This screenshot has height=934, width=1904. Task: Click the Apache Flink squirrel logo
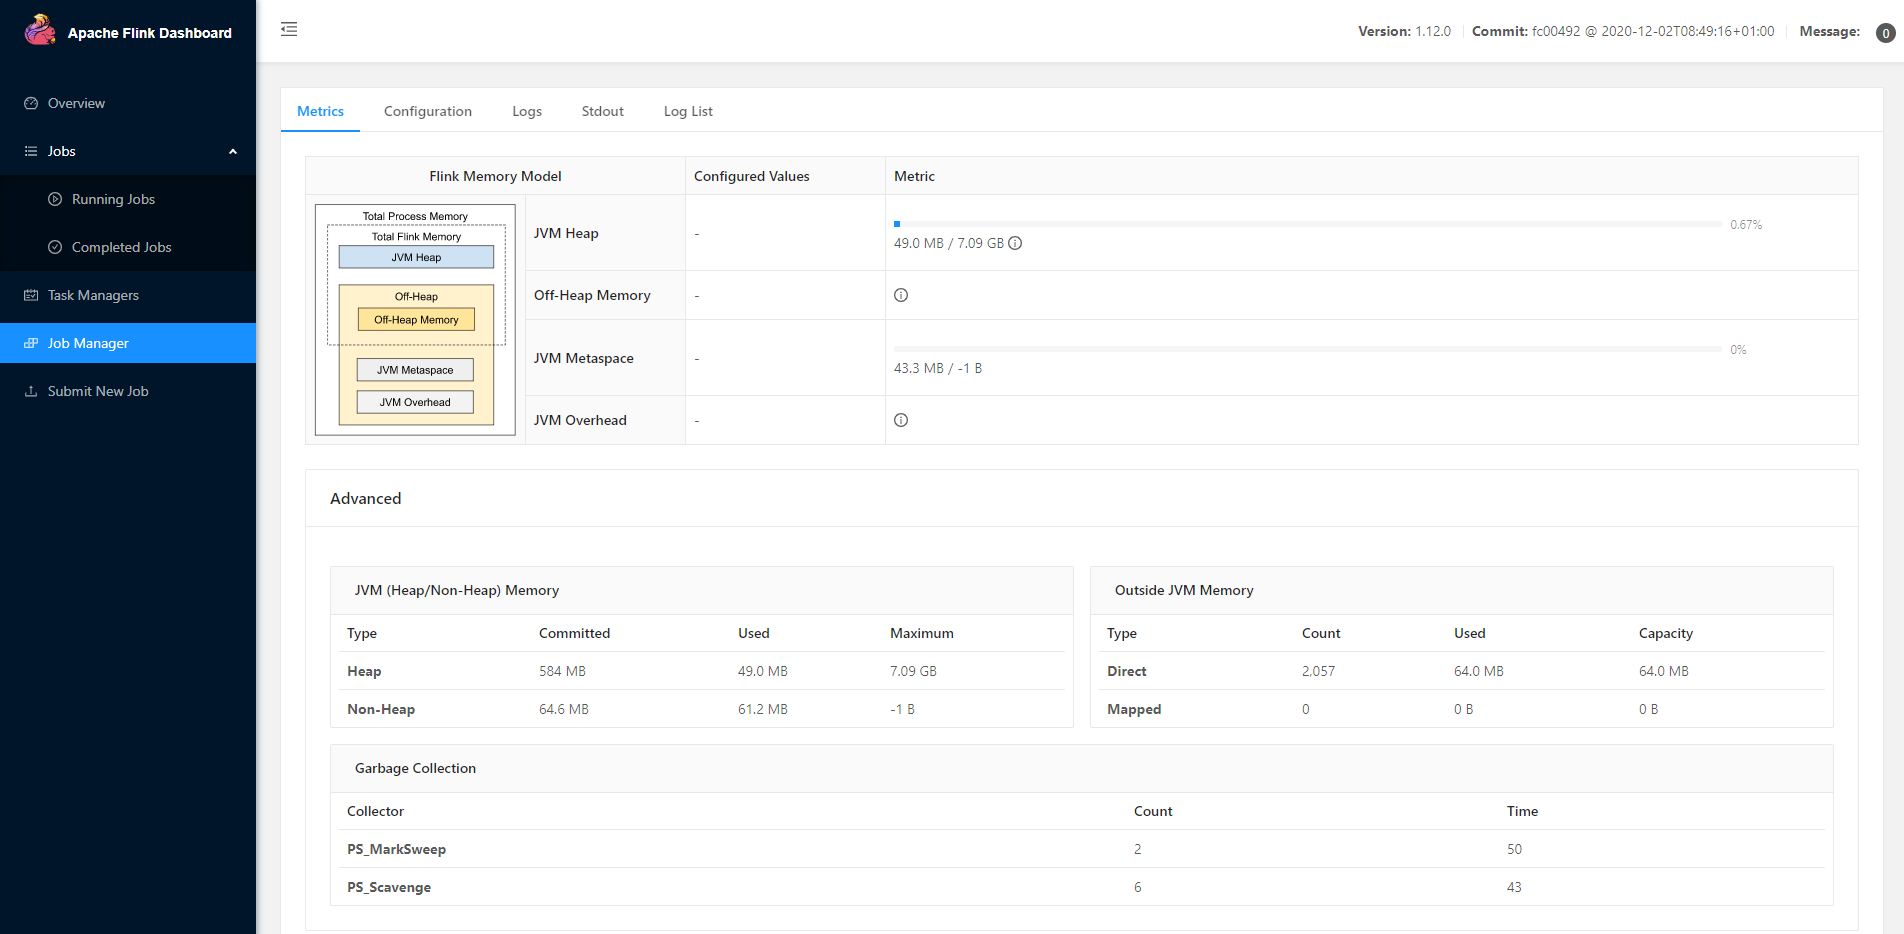point(40,29)
